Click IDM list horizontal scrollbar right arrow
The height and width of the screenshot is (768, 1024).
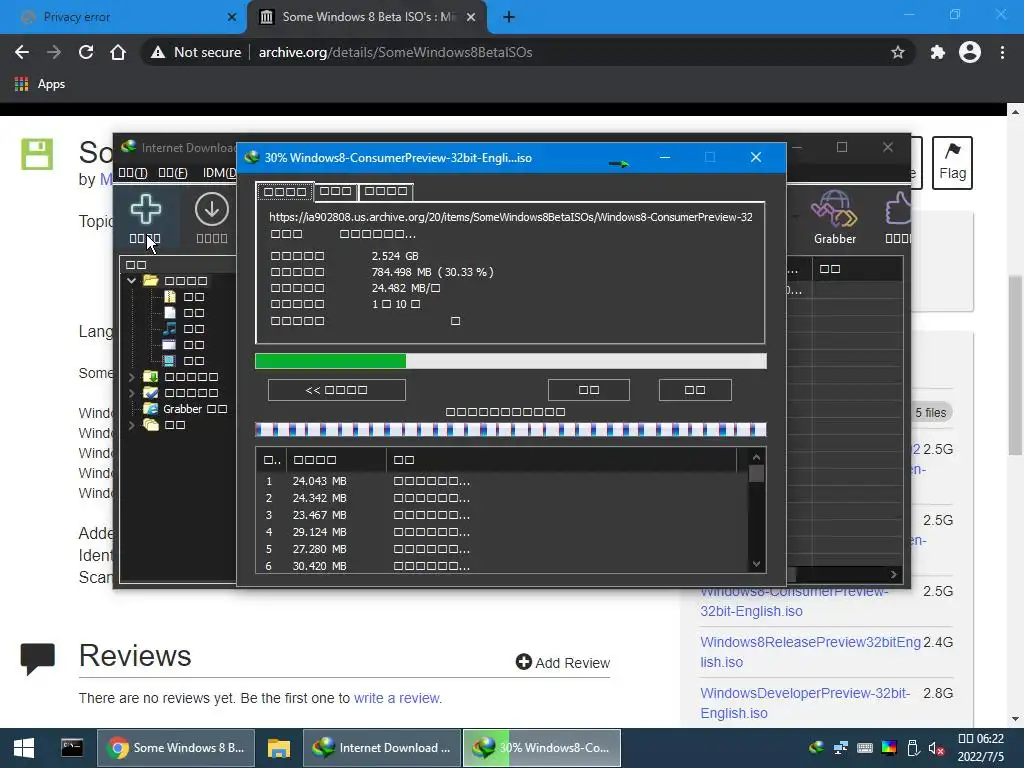pyautogui.click(x=894, y=574)
